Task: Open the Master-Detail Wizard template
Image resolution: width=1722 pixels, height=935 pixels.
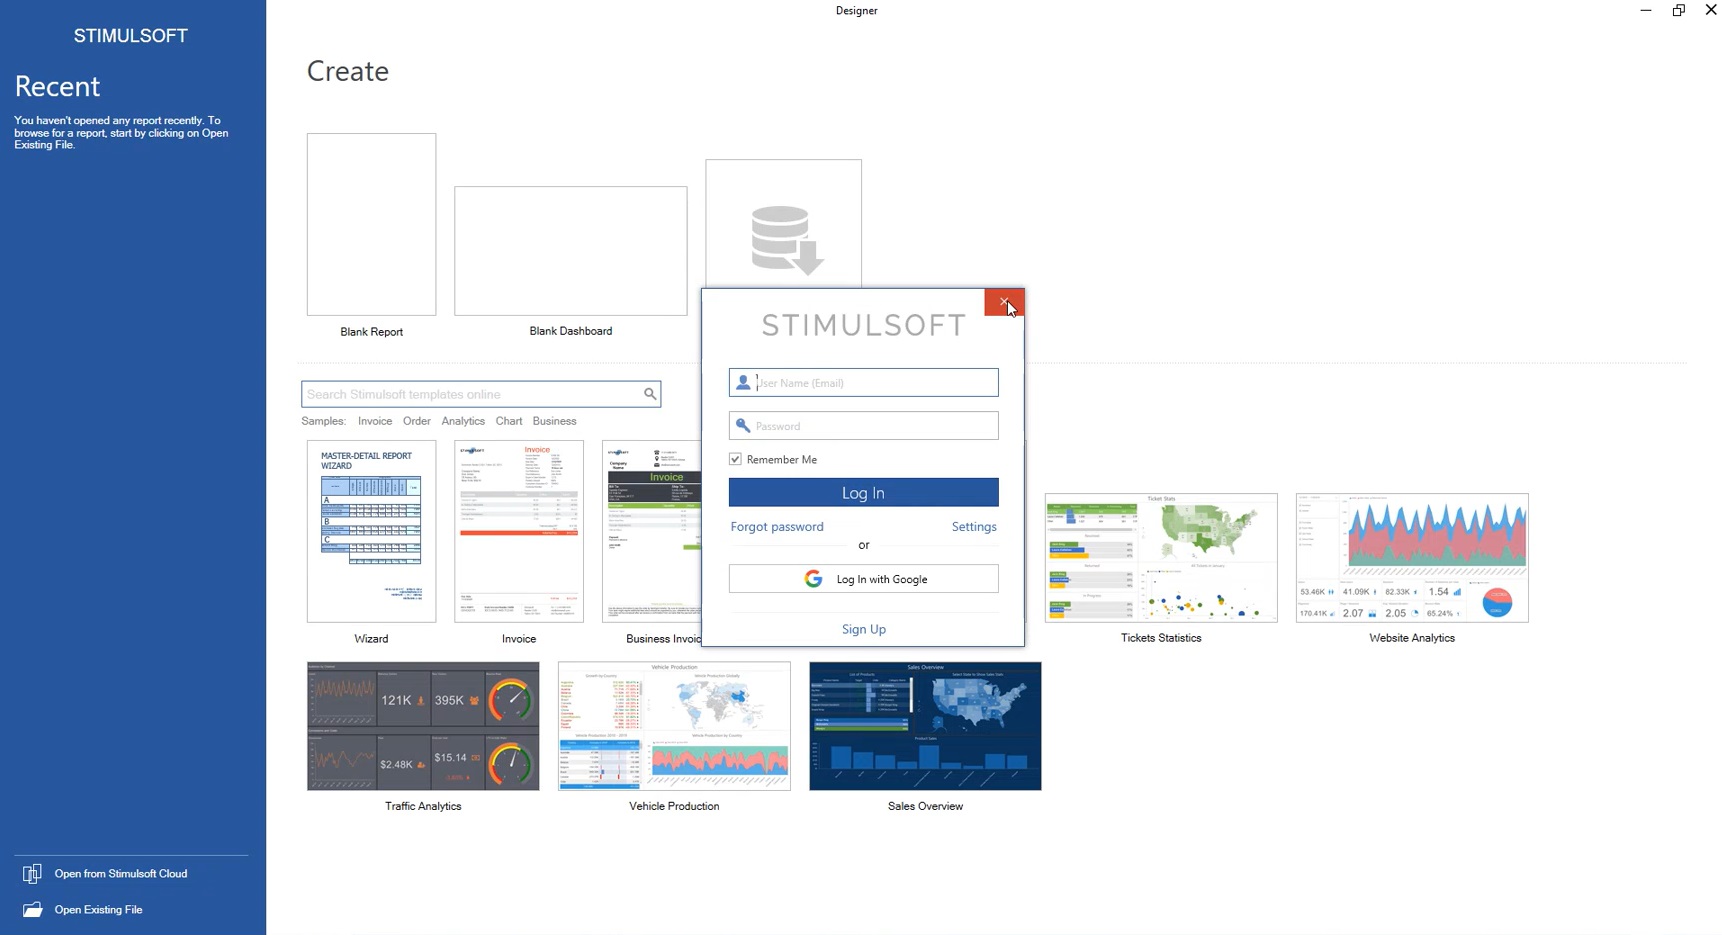Action: tap(371, 531)
